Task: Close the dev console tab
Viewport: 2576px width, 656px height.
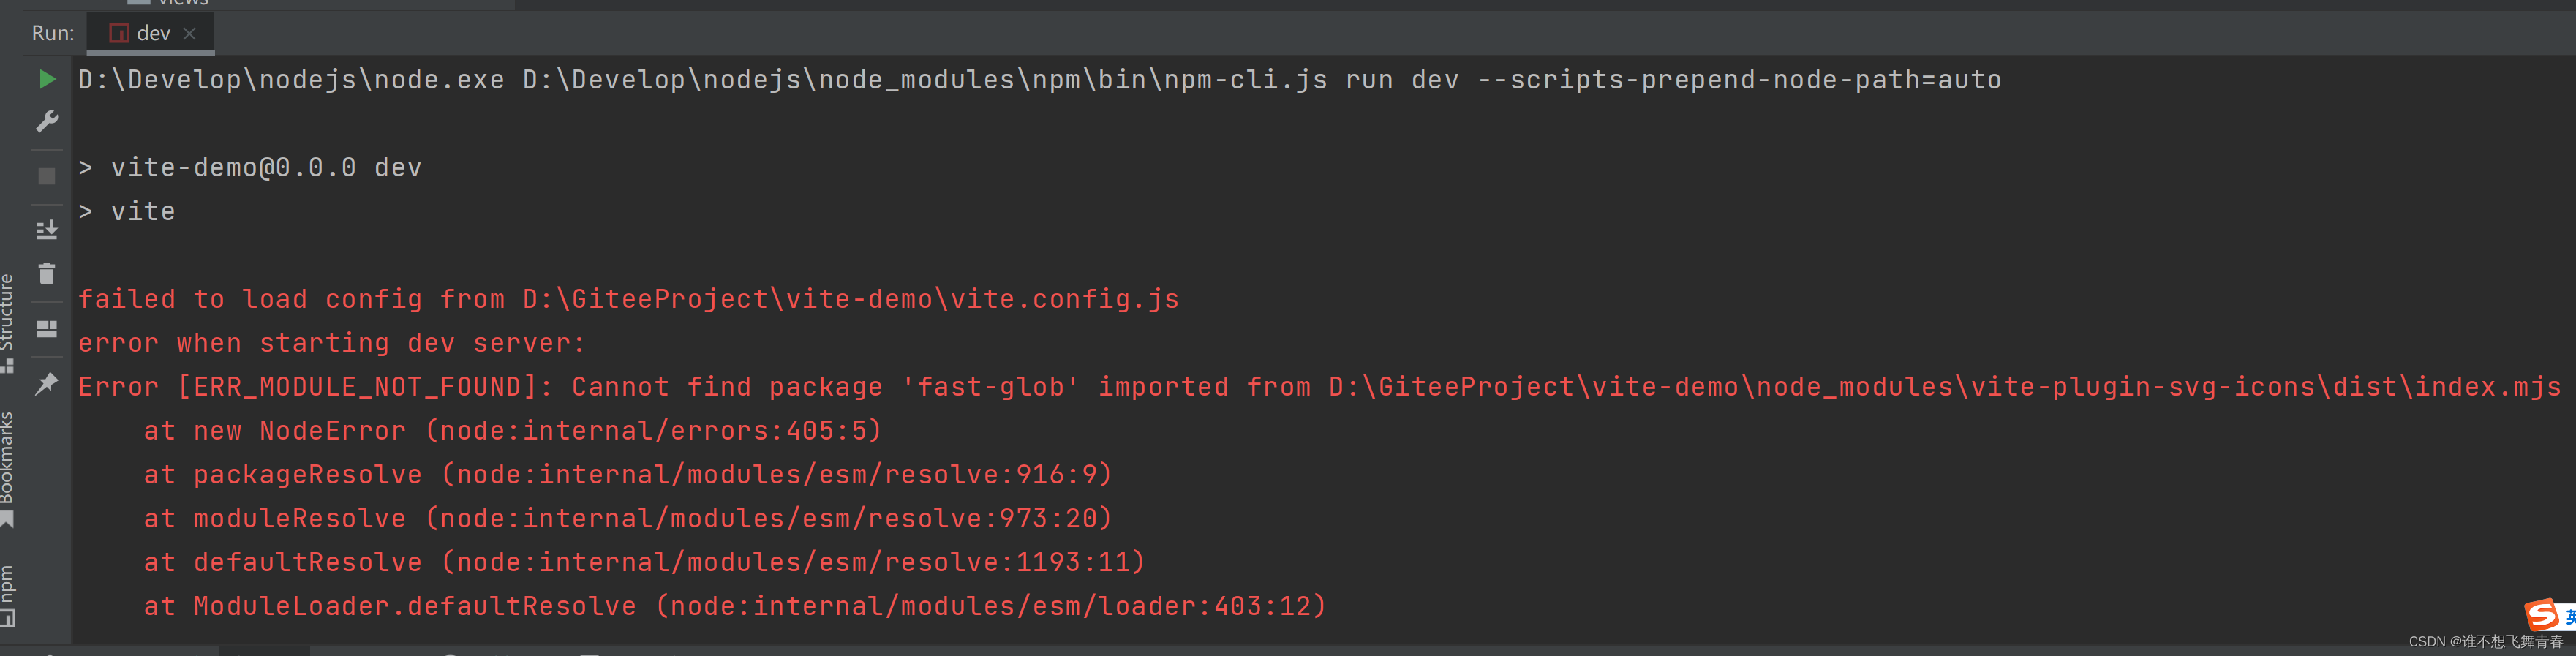Action: coord(190,33)
